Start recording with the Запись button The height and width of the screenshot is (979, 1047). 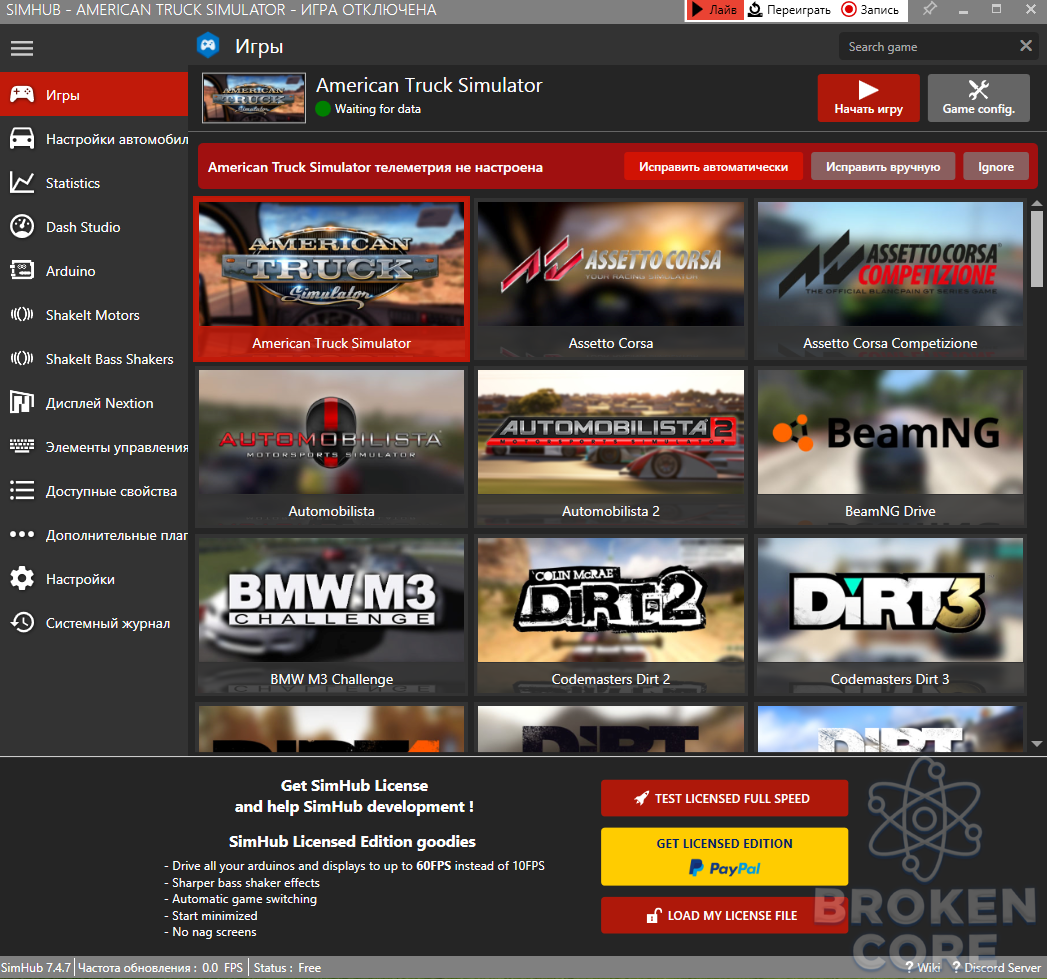[x=870, y=10]
